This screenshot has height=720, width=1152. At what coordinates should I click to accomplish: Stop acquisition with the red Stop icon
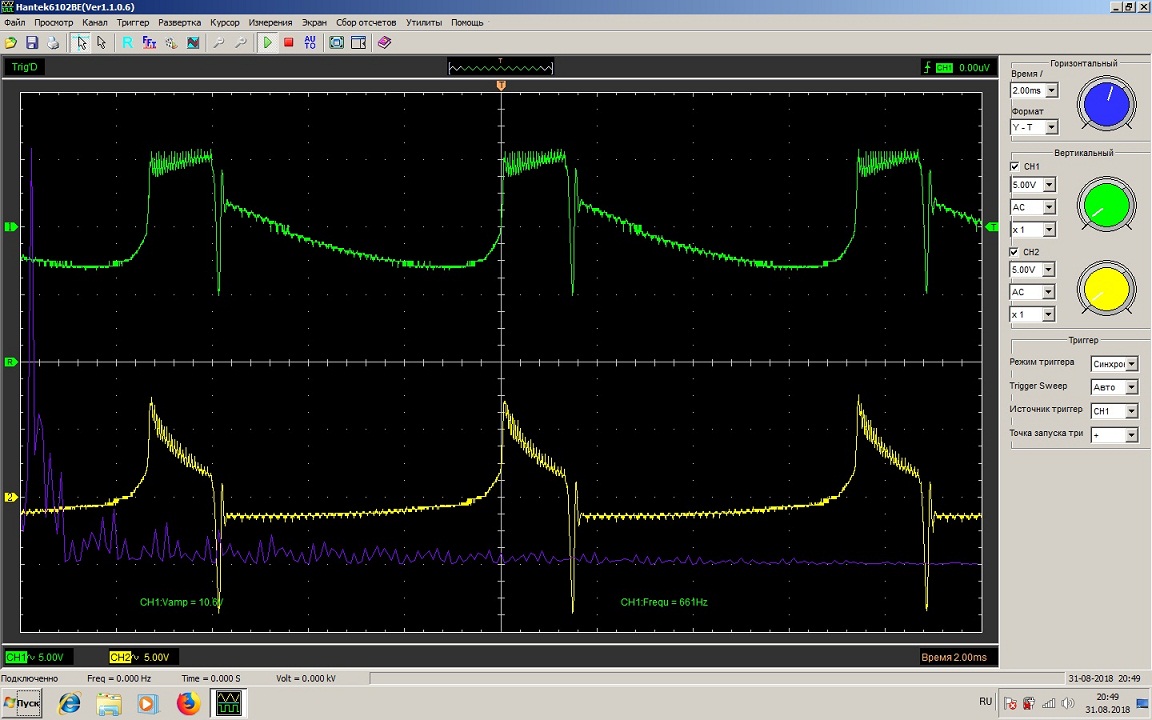(x=289, y=43)
